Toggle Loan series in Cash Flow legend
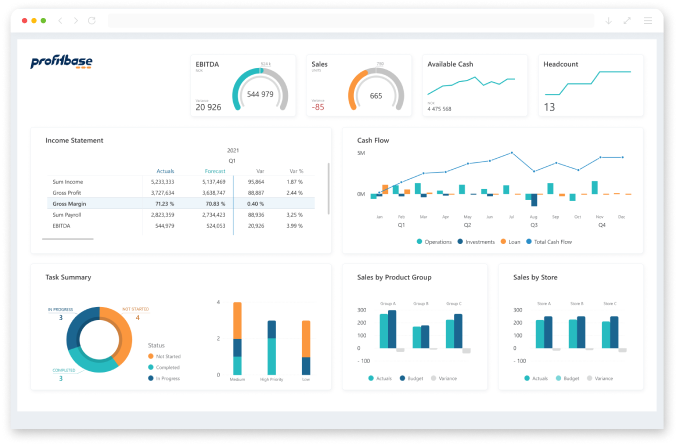Image resolution: width=678 pixels, height=445 pixels. tap(510, 242)
